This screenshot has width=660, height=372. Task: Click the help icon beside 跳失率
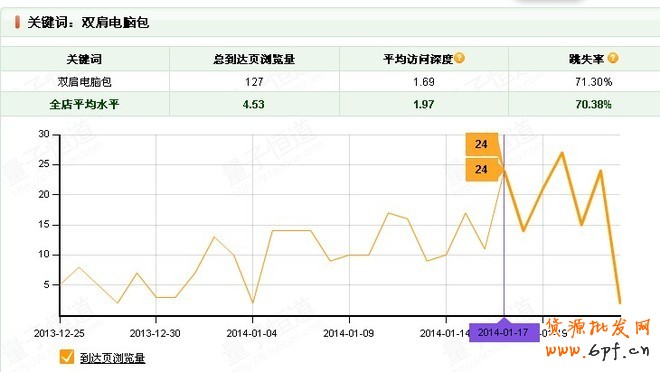tap(613, 58)
